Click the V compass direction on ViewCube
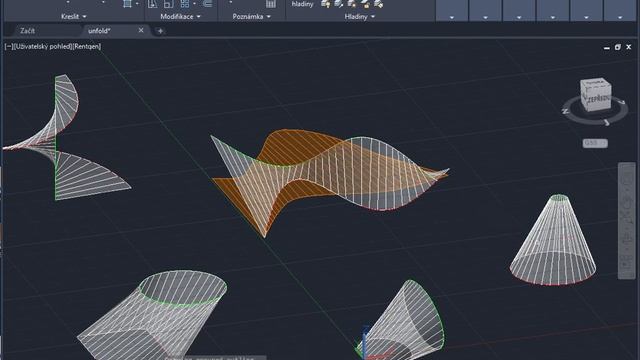The height and width of the screenshot is (360, 640). click(623, 102)
